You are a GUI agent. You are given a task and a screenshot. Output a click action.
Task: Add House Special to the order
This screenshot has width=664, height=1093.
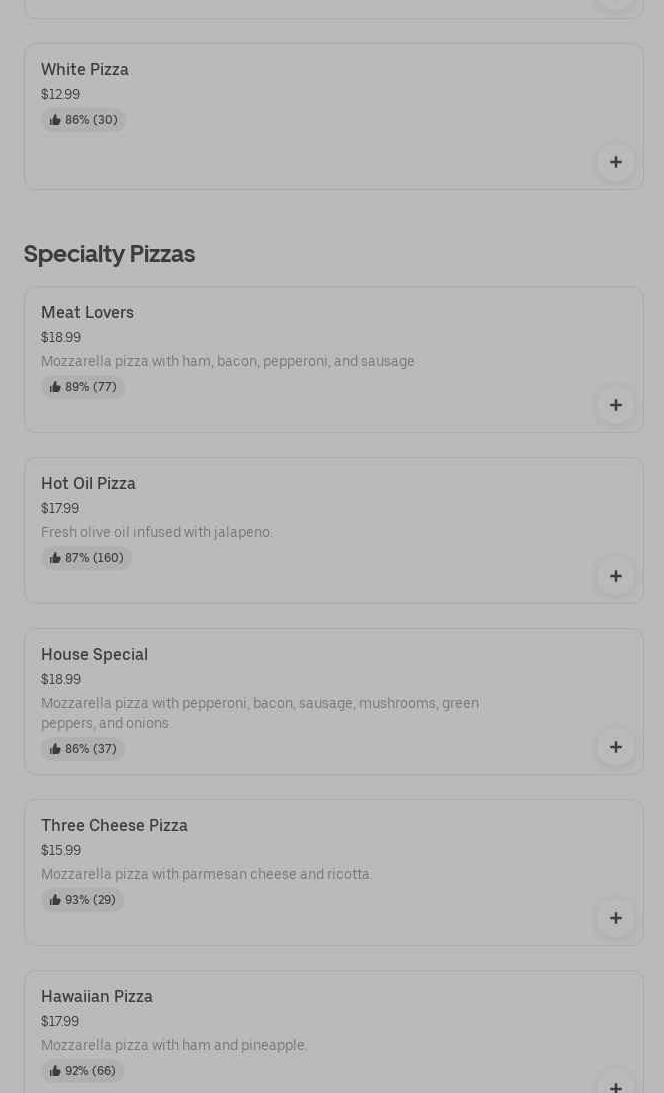[x=615, y=747]
